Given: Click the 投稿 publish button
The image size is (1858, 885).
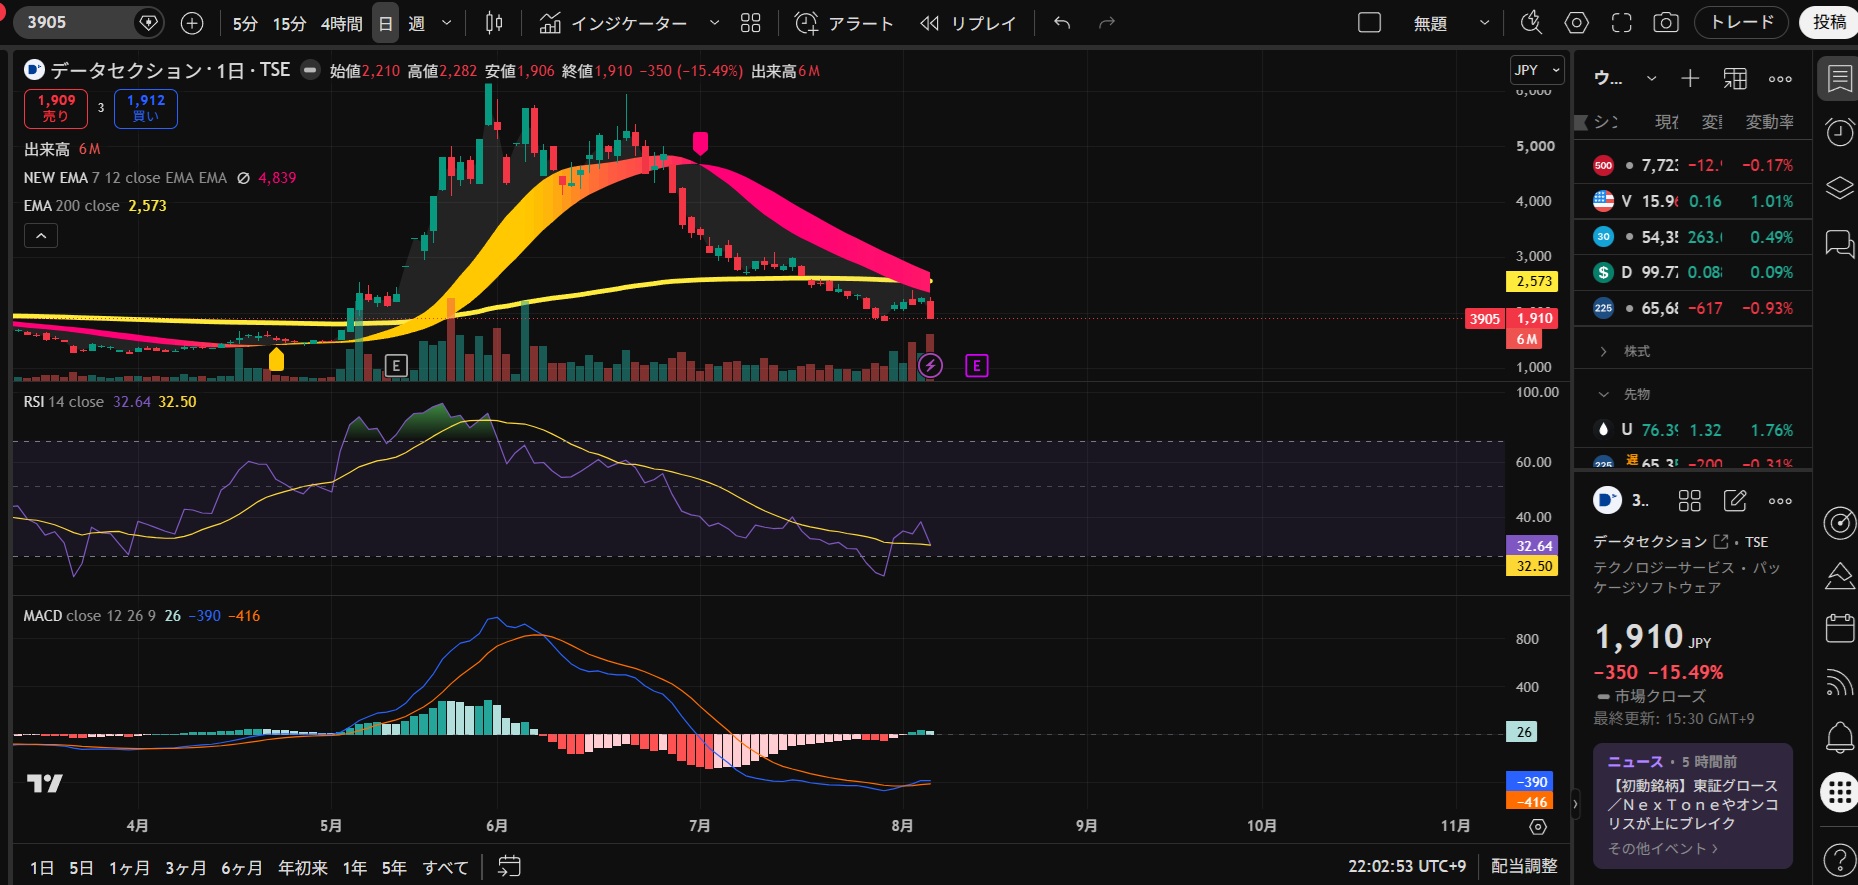Looking at the screenshot, I should pos(1829,22).
